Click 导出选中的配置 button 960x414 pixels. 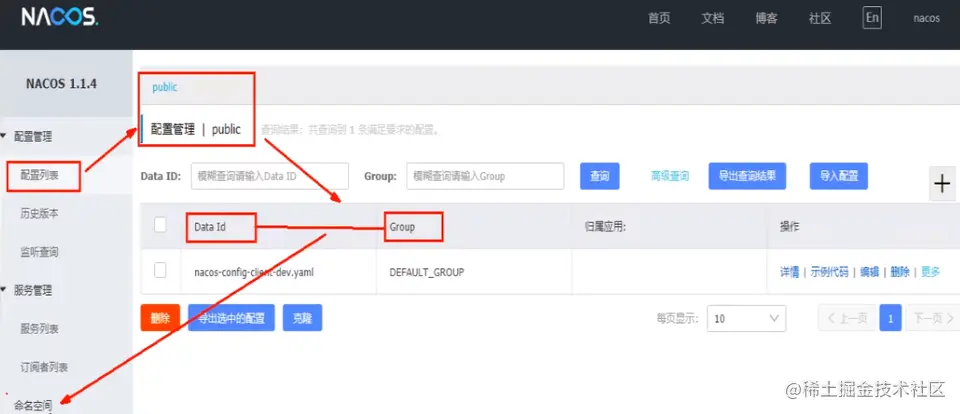231,318
